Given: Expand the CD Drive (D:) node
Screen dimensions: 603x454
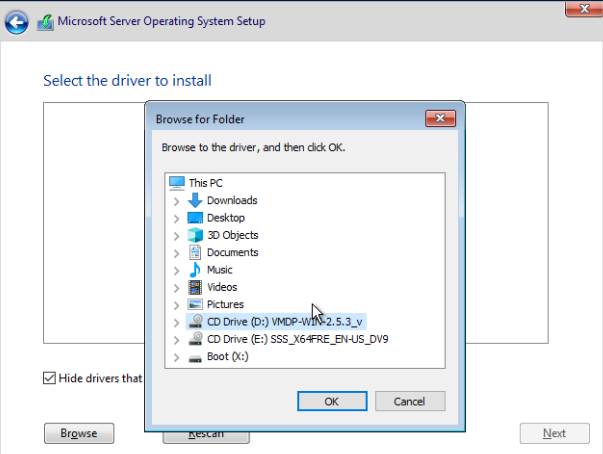Looking at the screenshot, I should 177,322.
